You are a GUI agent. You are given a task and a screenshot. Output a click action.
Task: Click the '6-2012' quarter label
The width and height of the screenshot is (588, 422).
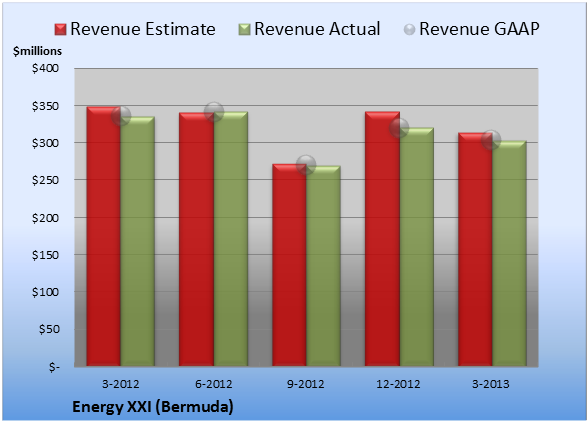[x=214, y=384]
